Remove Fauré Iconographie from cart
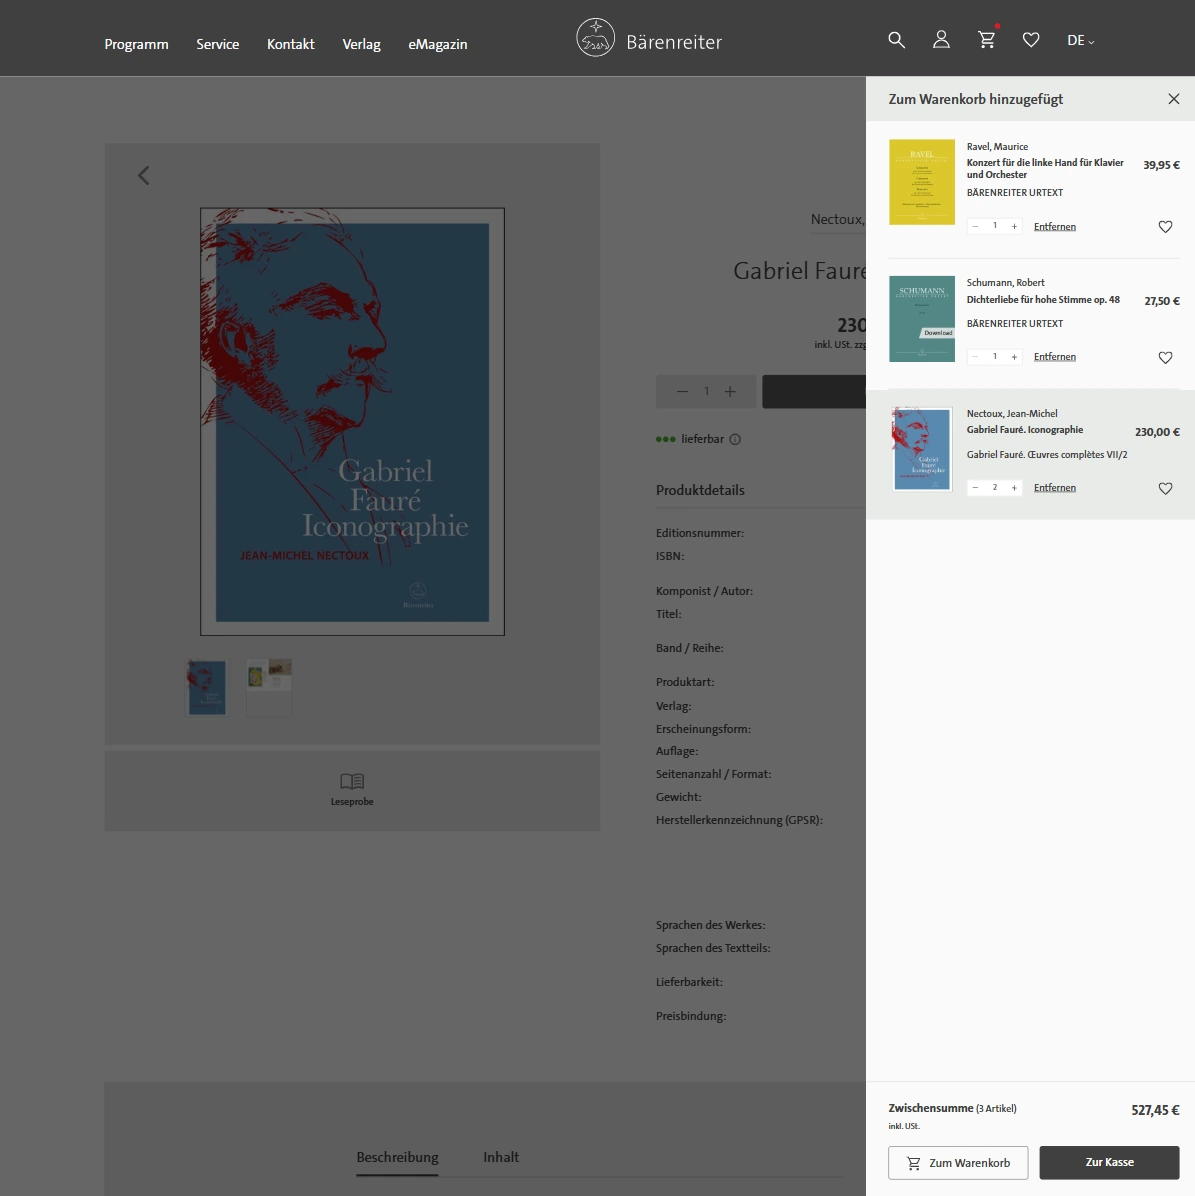The image size is (1195, 1196). pos(1055,488)
